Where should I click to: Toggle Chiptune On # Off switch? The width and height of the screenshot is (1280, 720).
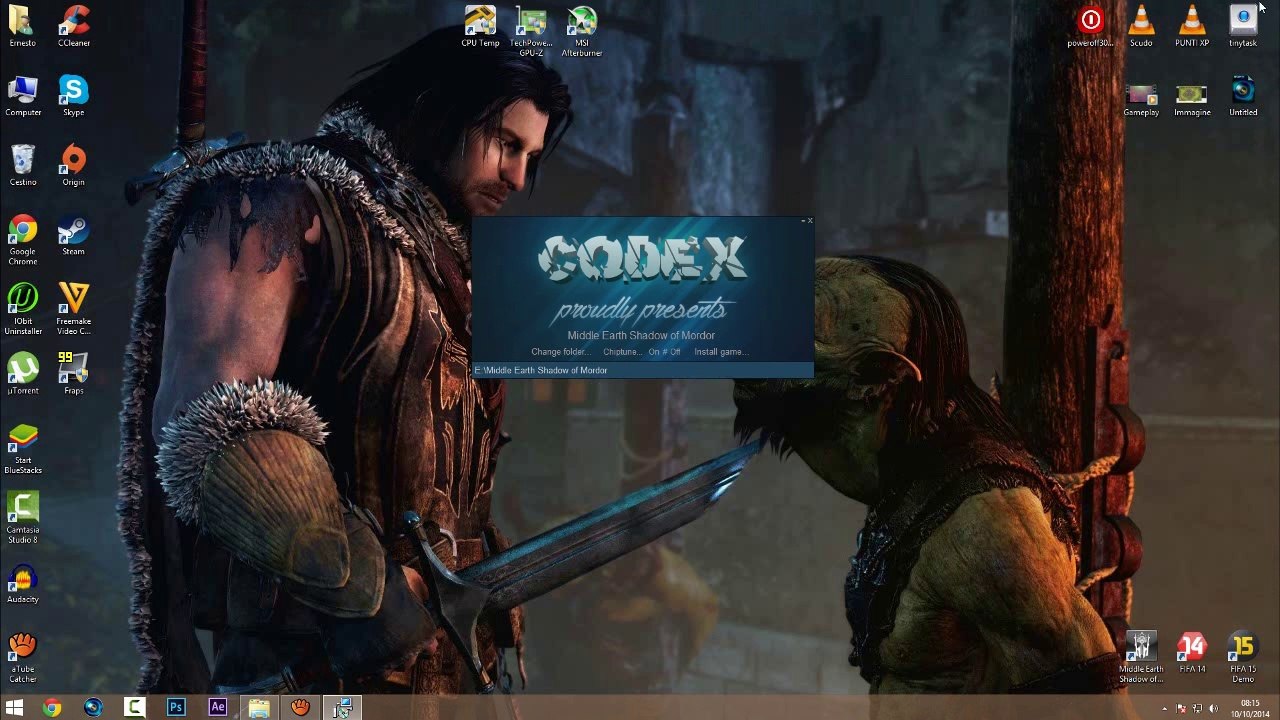click(664, 352)
